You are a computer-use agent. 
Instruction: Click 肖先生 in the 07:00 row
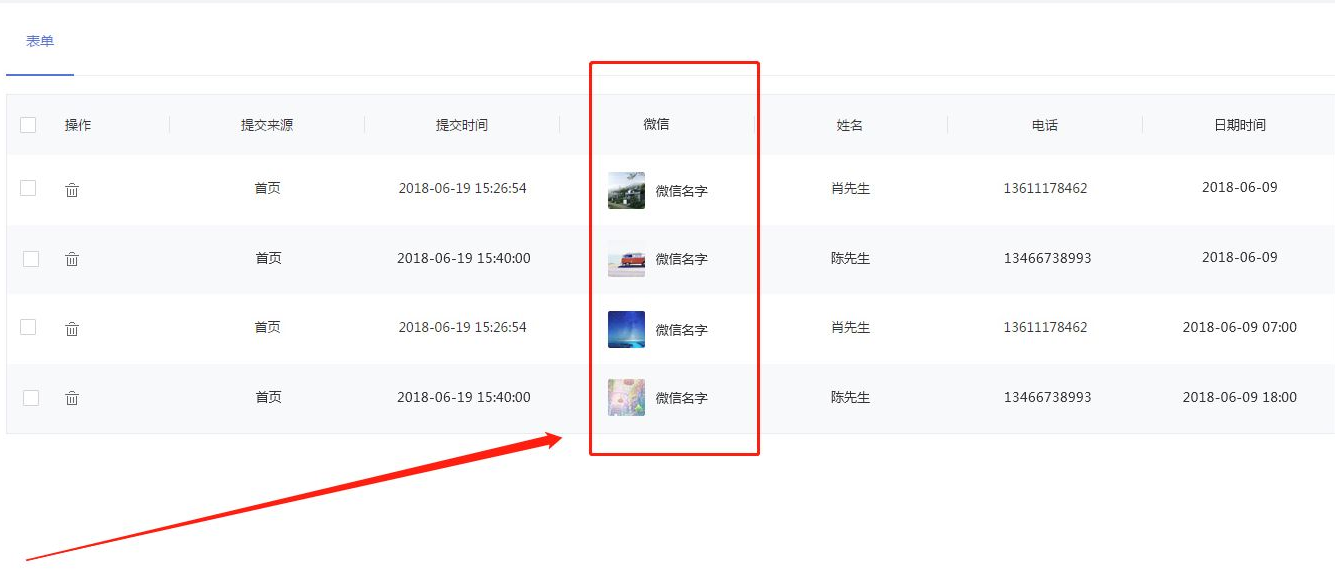click(x=850, y=327)
